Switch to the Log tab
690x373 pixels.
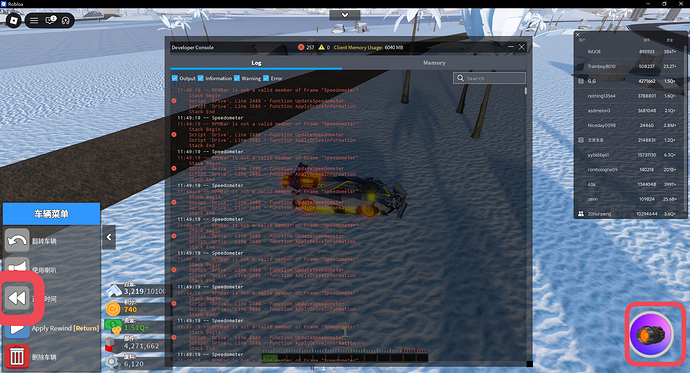point(256,63)
